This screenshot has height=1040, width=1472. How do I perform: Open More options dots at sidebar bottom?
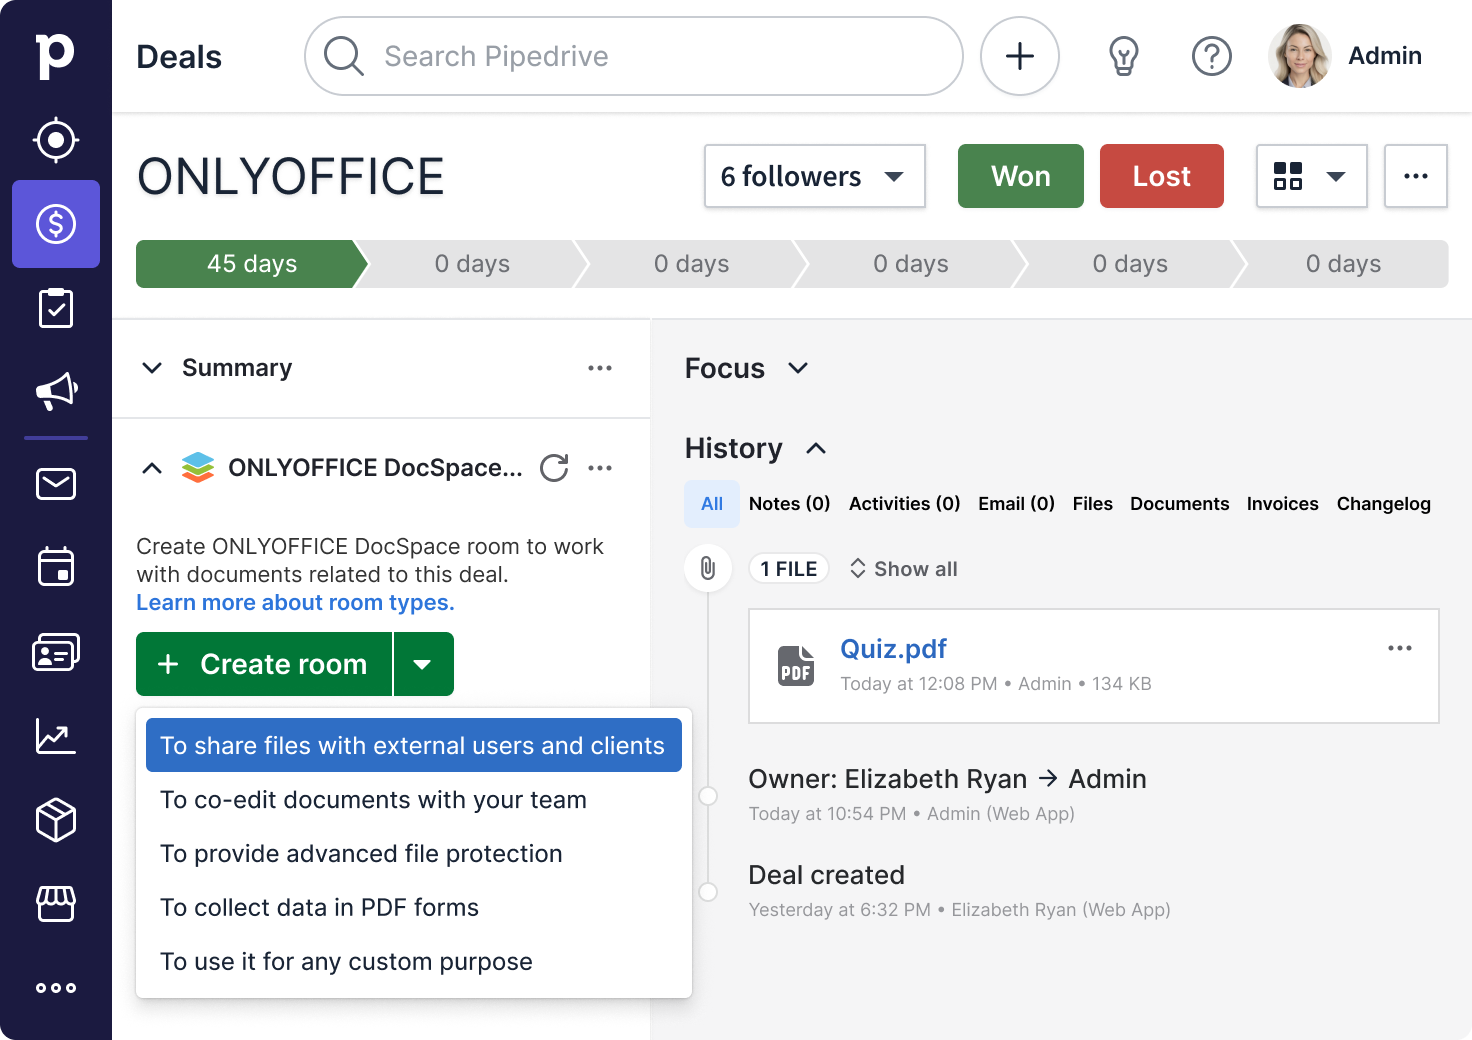[56, 988]
